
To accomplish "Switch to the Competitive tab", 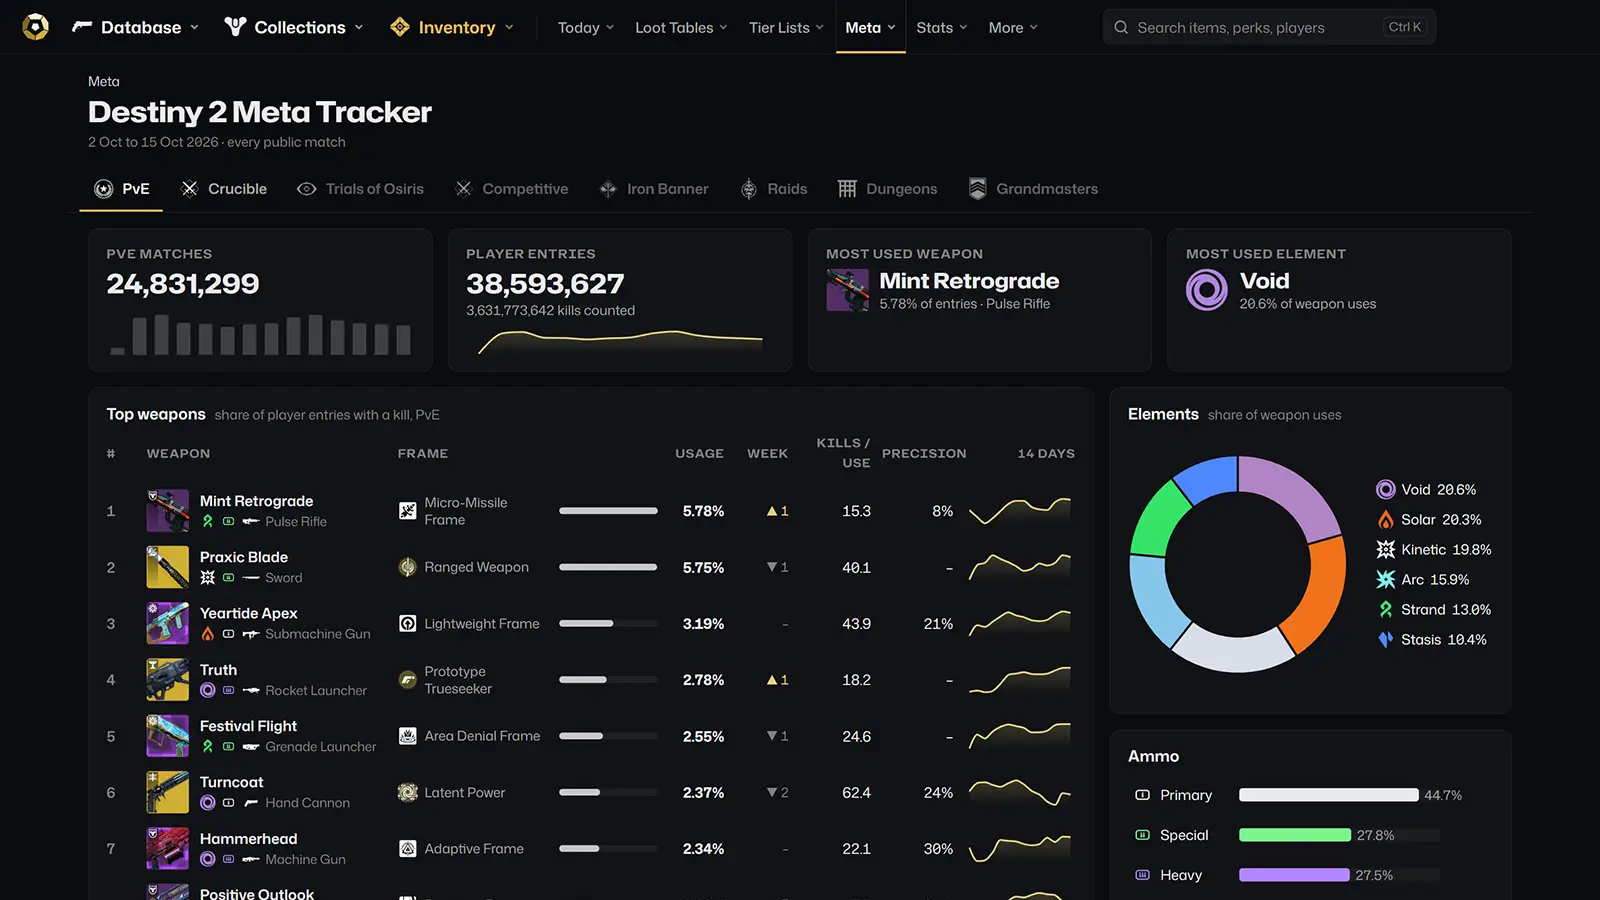I will [511, 189].
